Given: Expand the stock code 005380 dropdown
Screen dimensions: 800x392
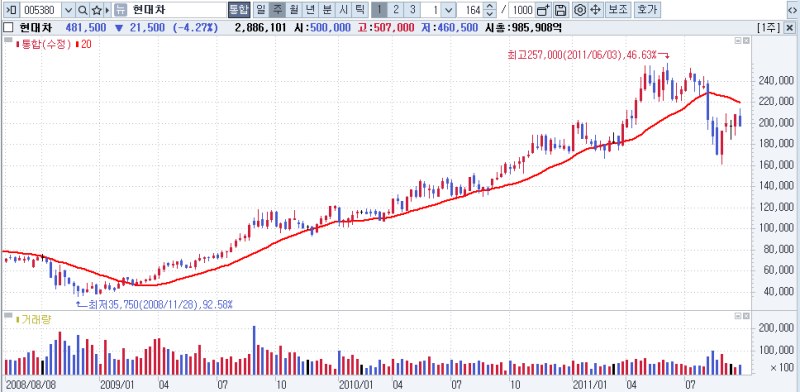Looking at the screenshot, I should click(x=69, y=10).
